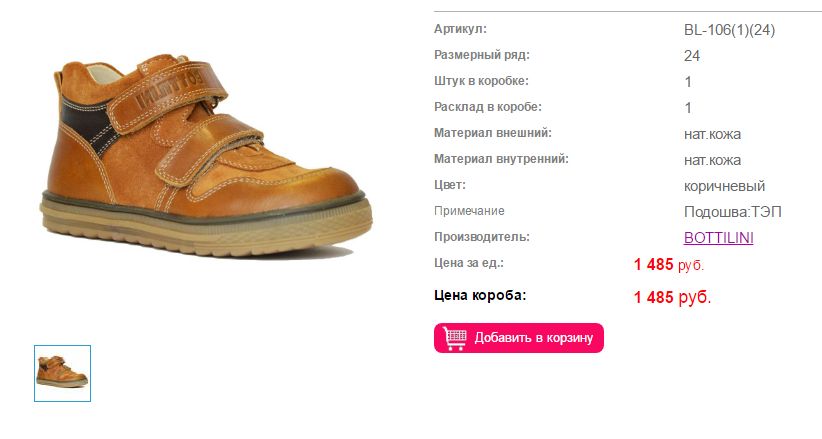Viewport: 822px width, 439px height.
Task: Click the Примечание label
Action: 469,211
